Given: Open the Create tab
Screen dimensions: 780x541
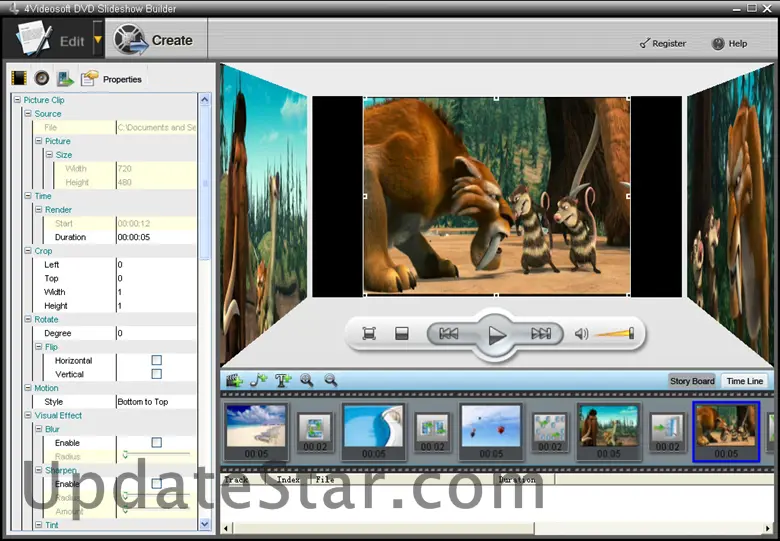Looking at the screenshot, I should point(153,41).
